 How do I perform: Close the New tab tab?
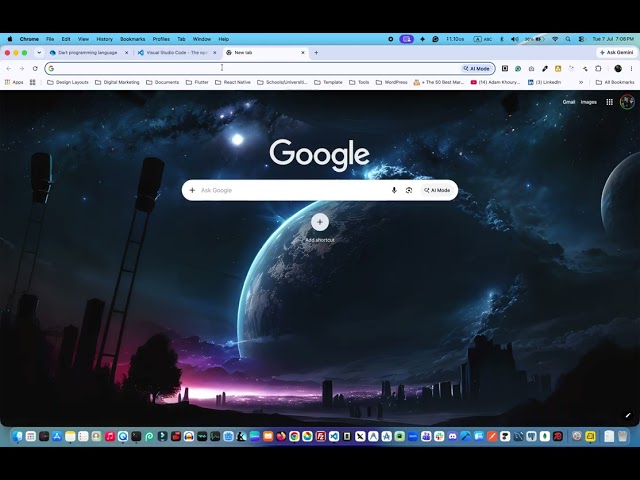coord(303,53)
